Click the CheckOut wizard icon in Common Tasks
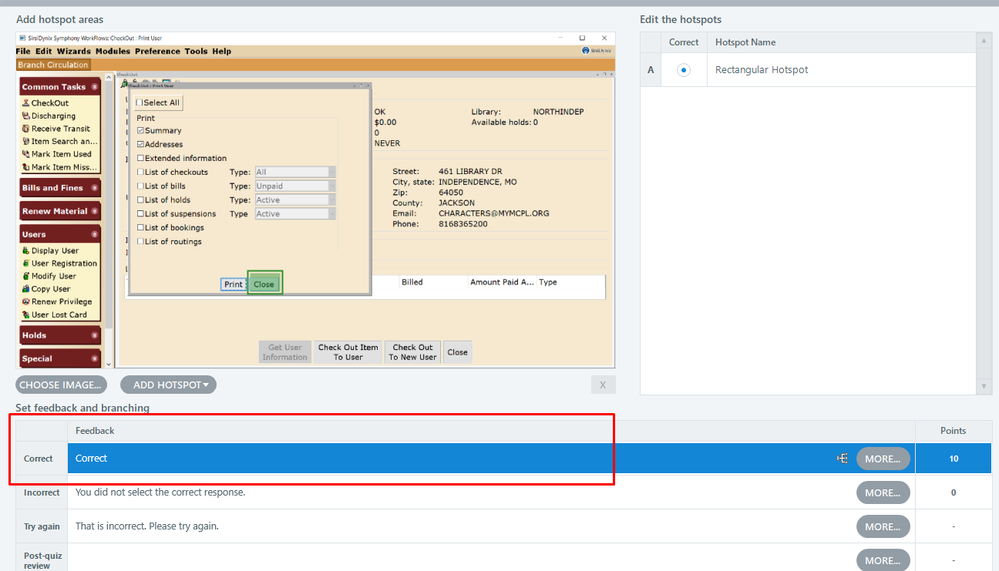The width and height of the screenshot is (999, 571). (x=25, y=103)
